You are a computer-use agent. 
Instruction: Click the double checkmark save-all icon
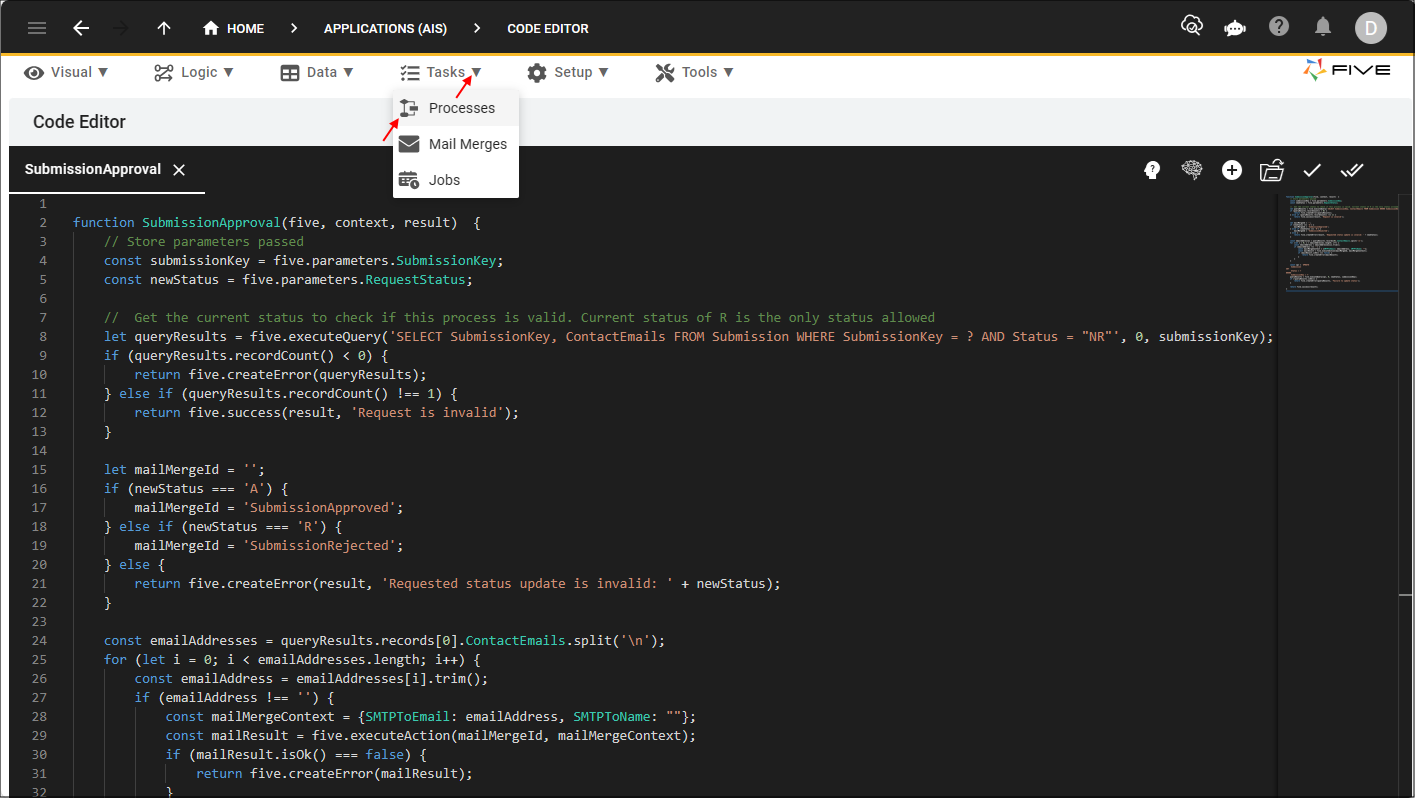click(x=1352, y=170)
